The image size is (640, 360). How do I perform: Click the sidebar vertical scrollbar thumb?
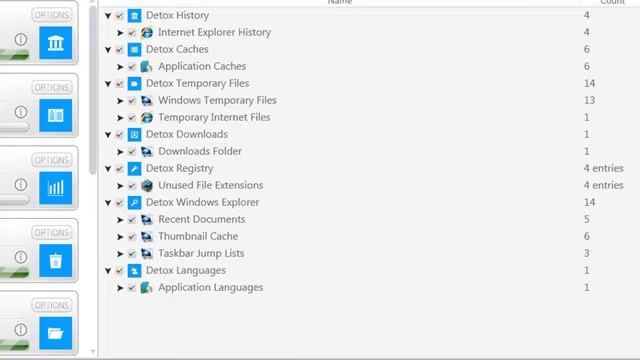(x=93, y=90)
